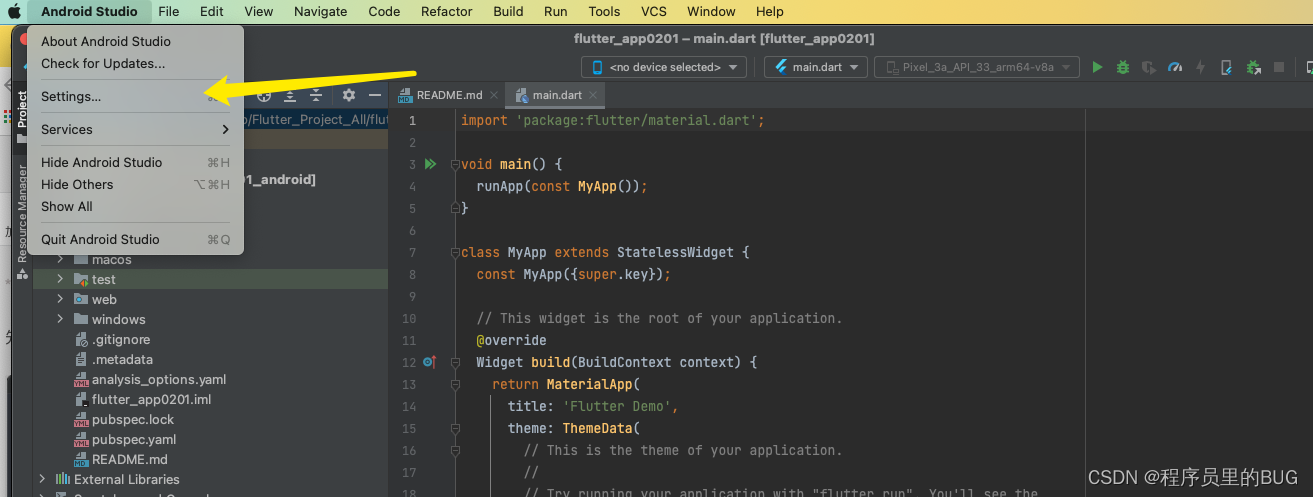
Task: Choose Hide Others menu item
Action: click(x=135, y=184)
